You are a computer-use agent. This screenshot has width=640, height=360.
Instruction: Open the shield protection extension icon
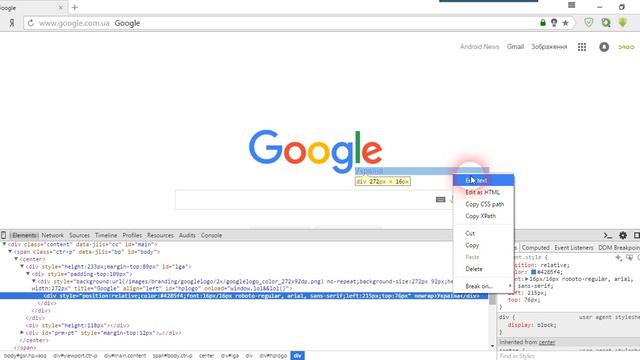(x=588, y=22)
